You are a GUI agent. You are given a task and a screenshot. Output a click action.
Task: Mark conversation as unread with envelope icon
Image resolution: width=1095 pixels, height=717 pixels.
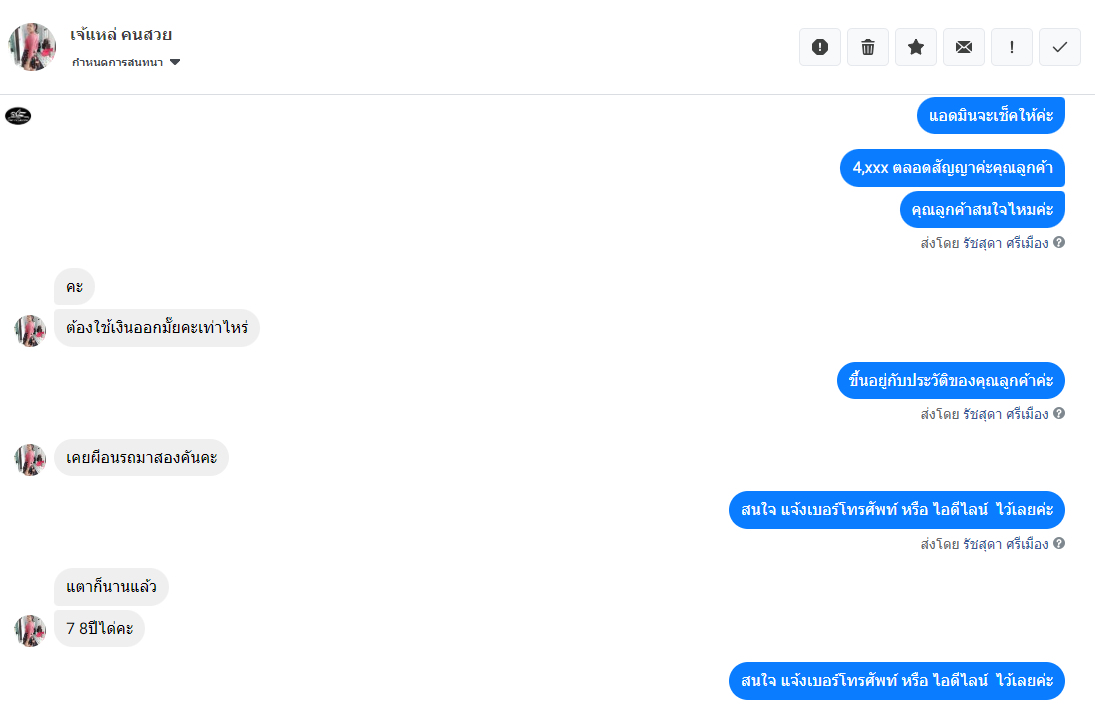click(x=964, y=47)
